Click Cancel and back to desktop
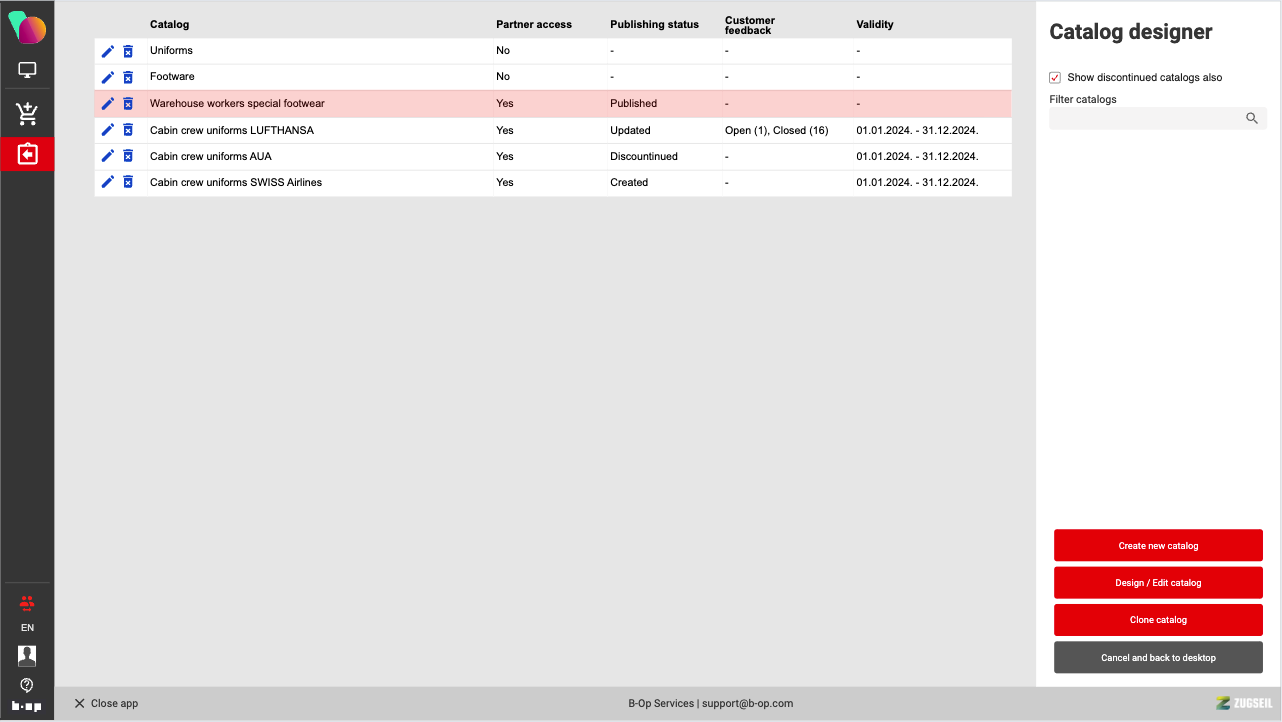1282x722 pixels. click(x=1158, y=658)
